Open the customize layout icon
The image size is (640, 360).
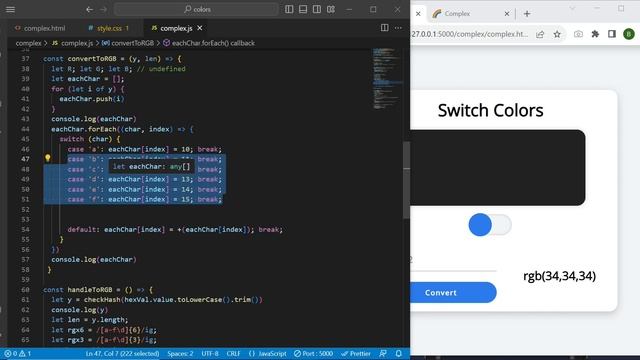pos(331,9)
